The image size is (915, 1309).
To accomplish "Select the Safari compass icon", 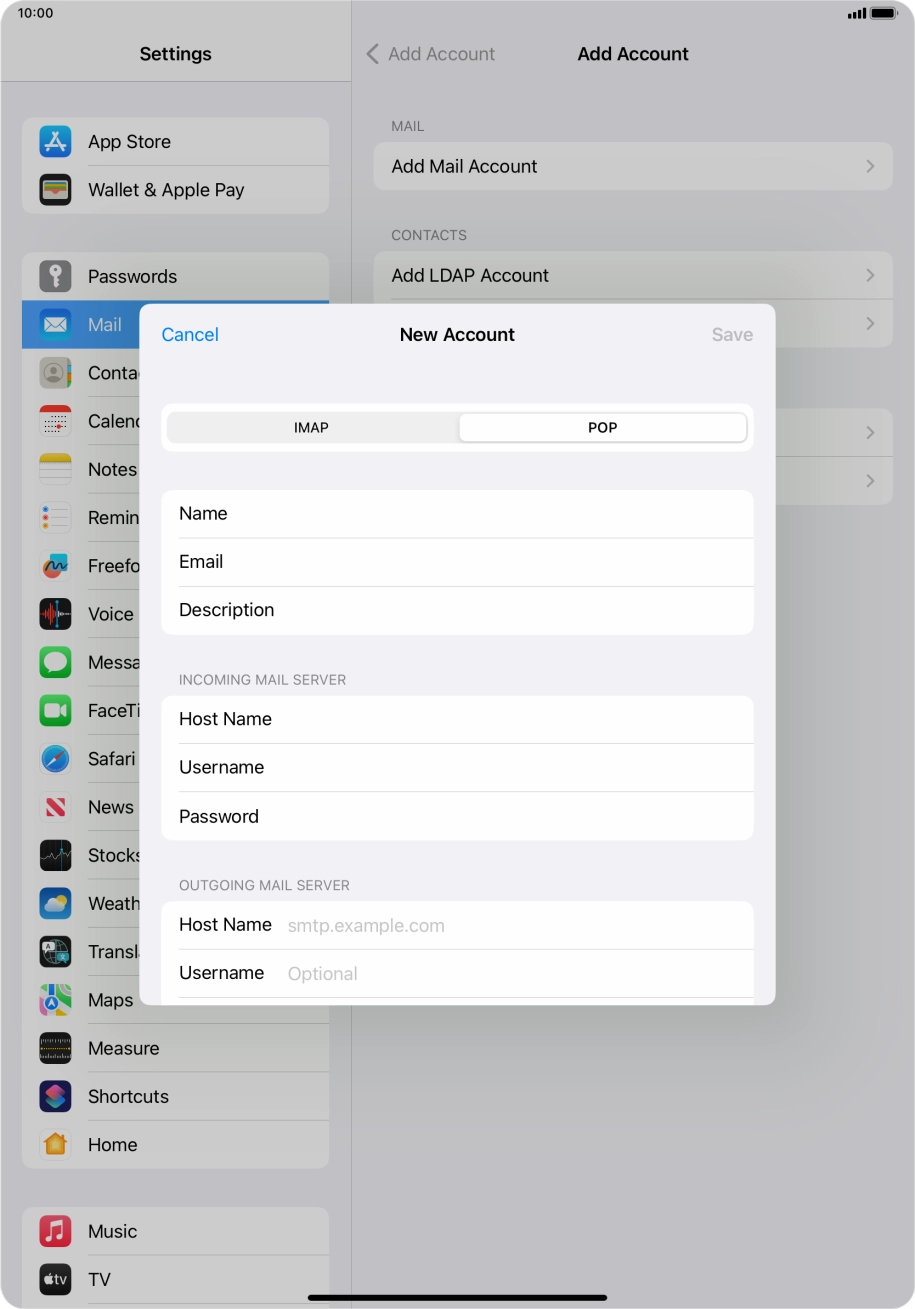I will 55,758.
